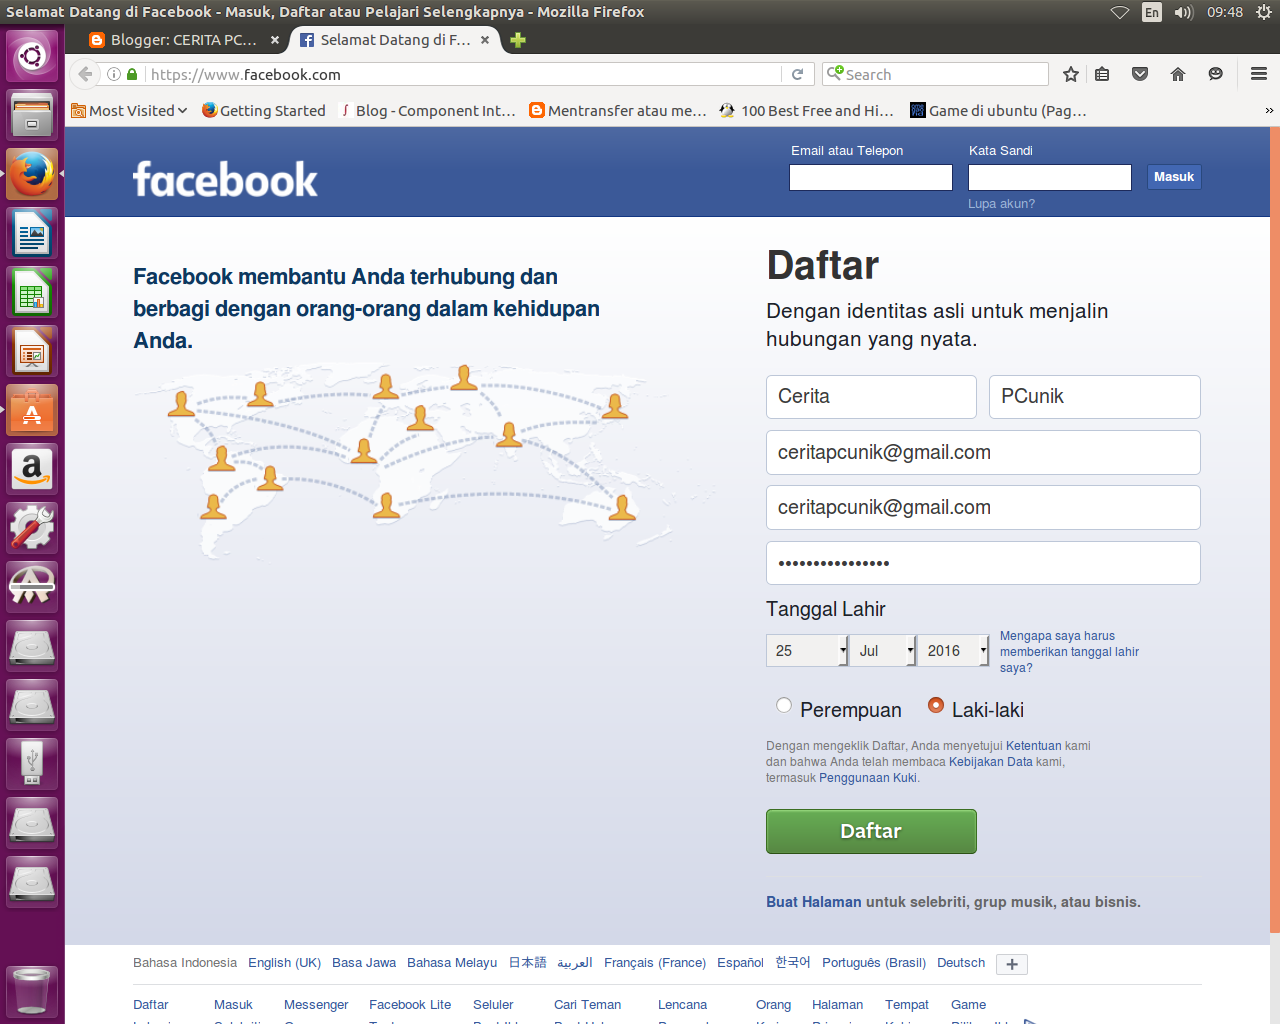Open sound volume indicator
1280x1024 pixels.
[1184, 12]
